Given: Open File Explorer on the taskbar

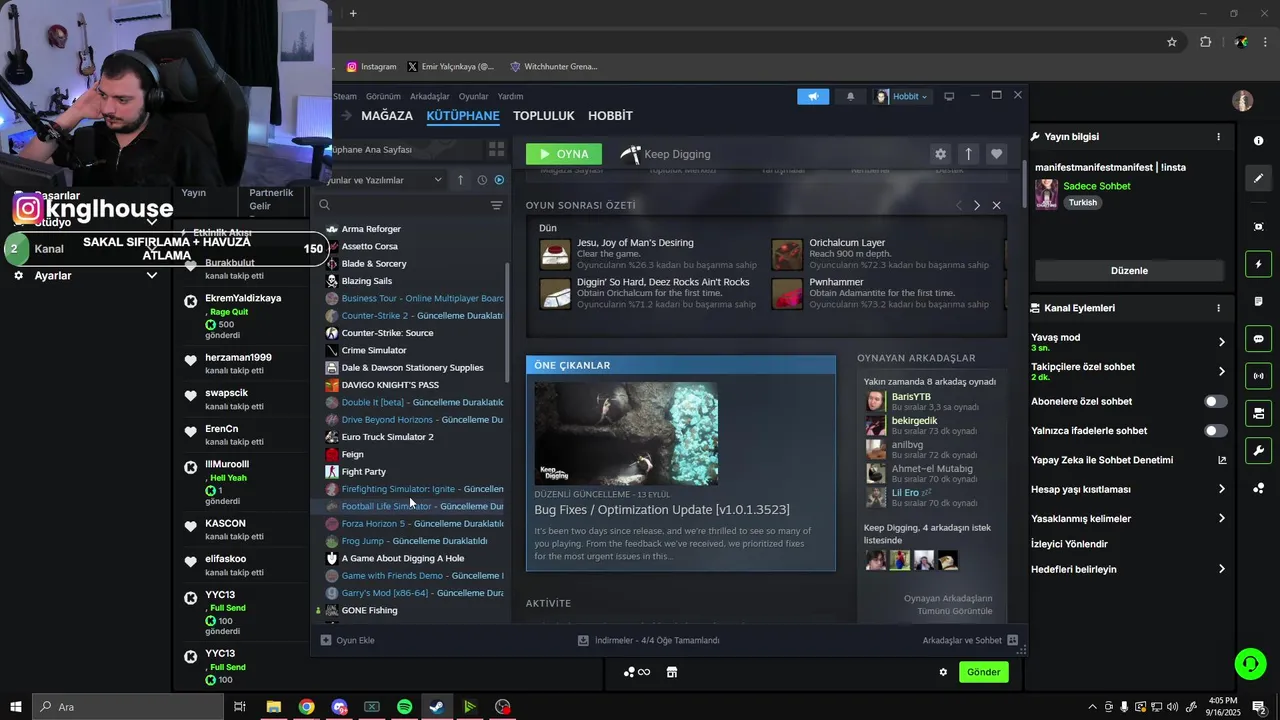Looking at the screenshot, I should (273, 707).
